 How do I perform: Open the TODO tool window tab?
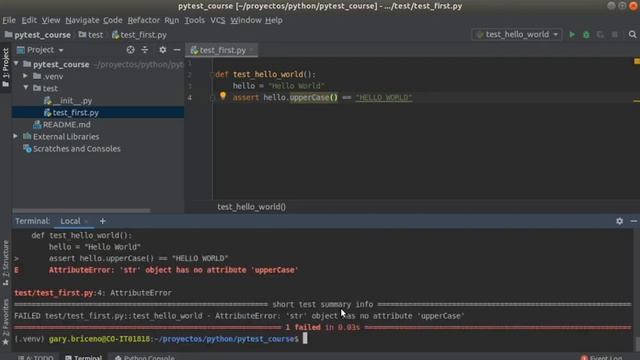(x=37, y=358)
